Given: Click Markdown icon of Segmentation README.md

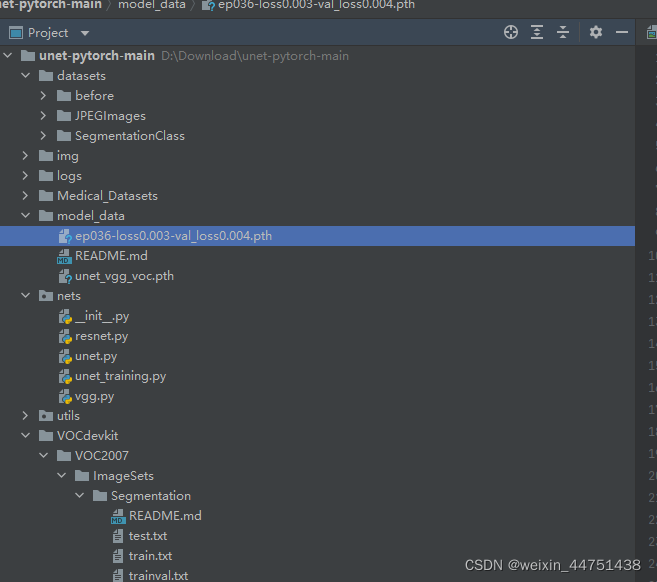Looking at the screenshot, I should [118, 516].
